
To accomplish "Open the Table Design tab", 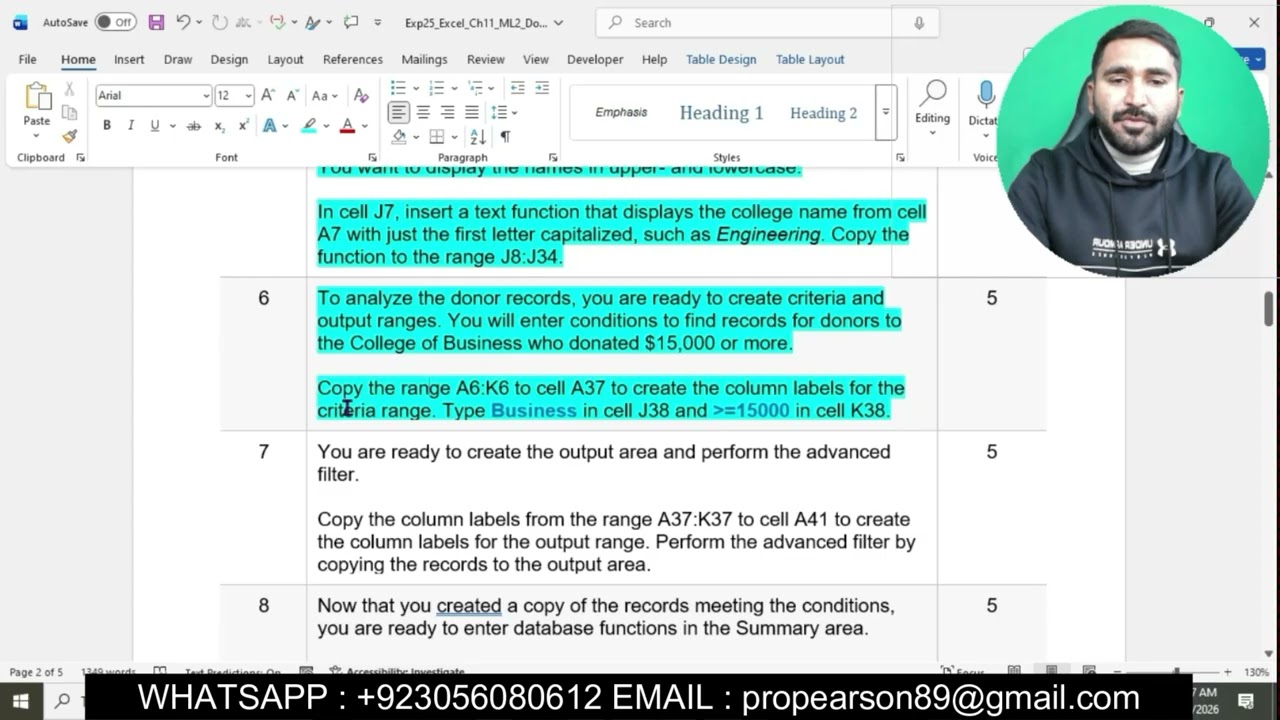I will pyautogui.click(x=721, y=59).
